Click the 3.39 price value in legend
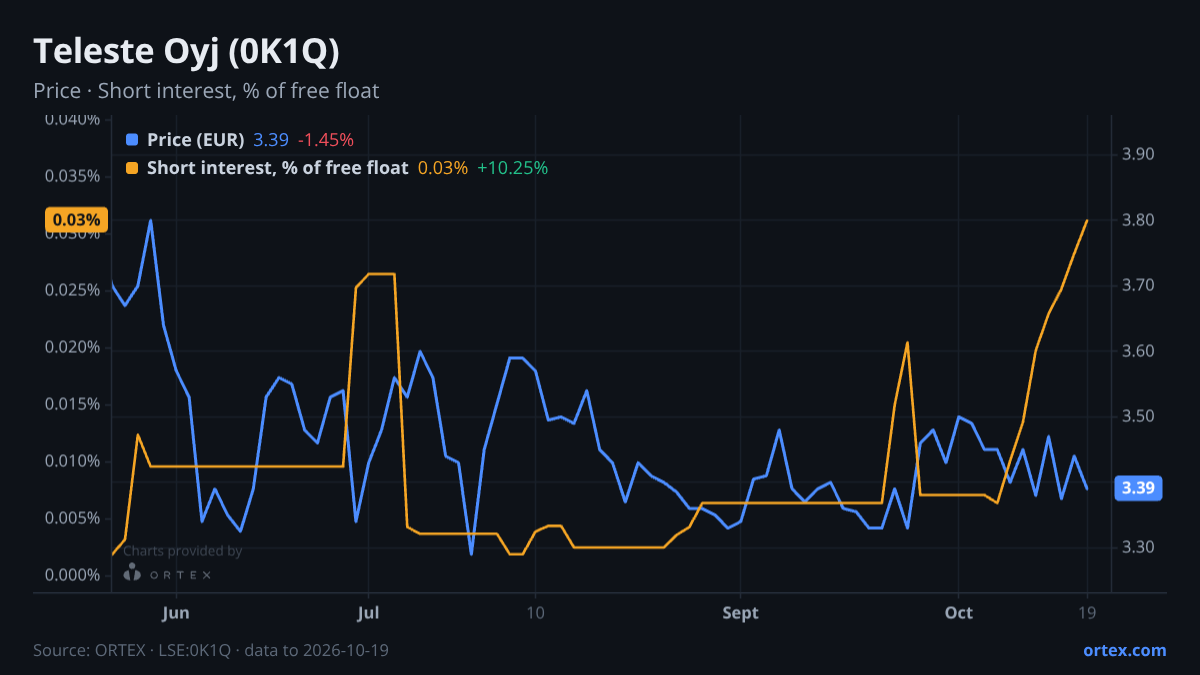 [x=271, y=140]
